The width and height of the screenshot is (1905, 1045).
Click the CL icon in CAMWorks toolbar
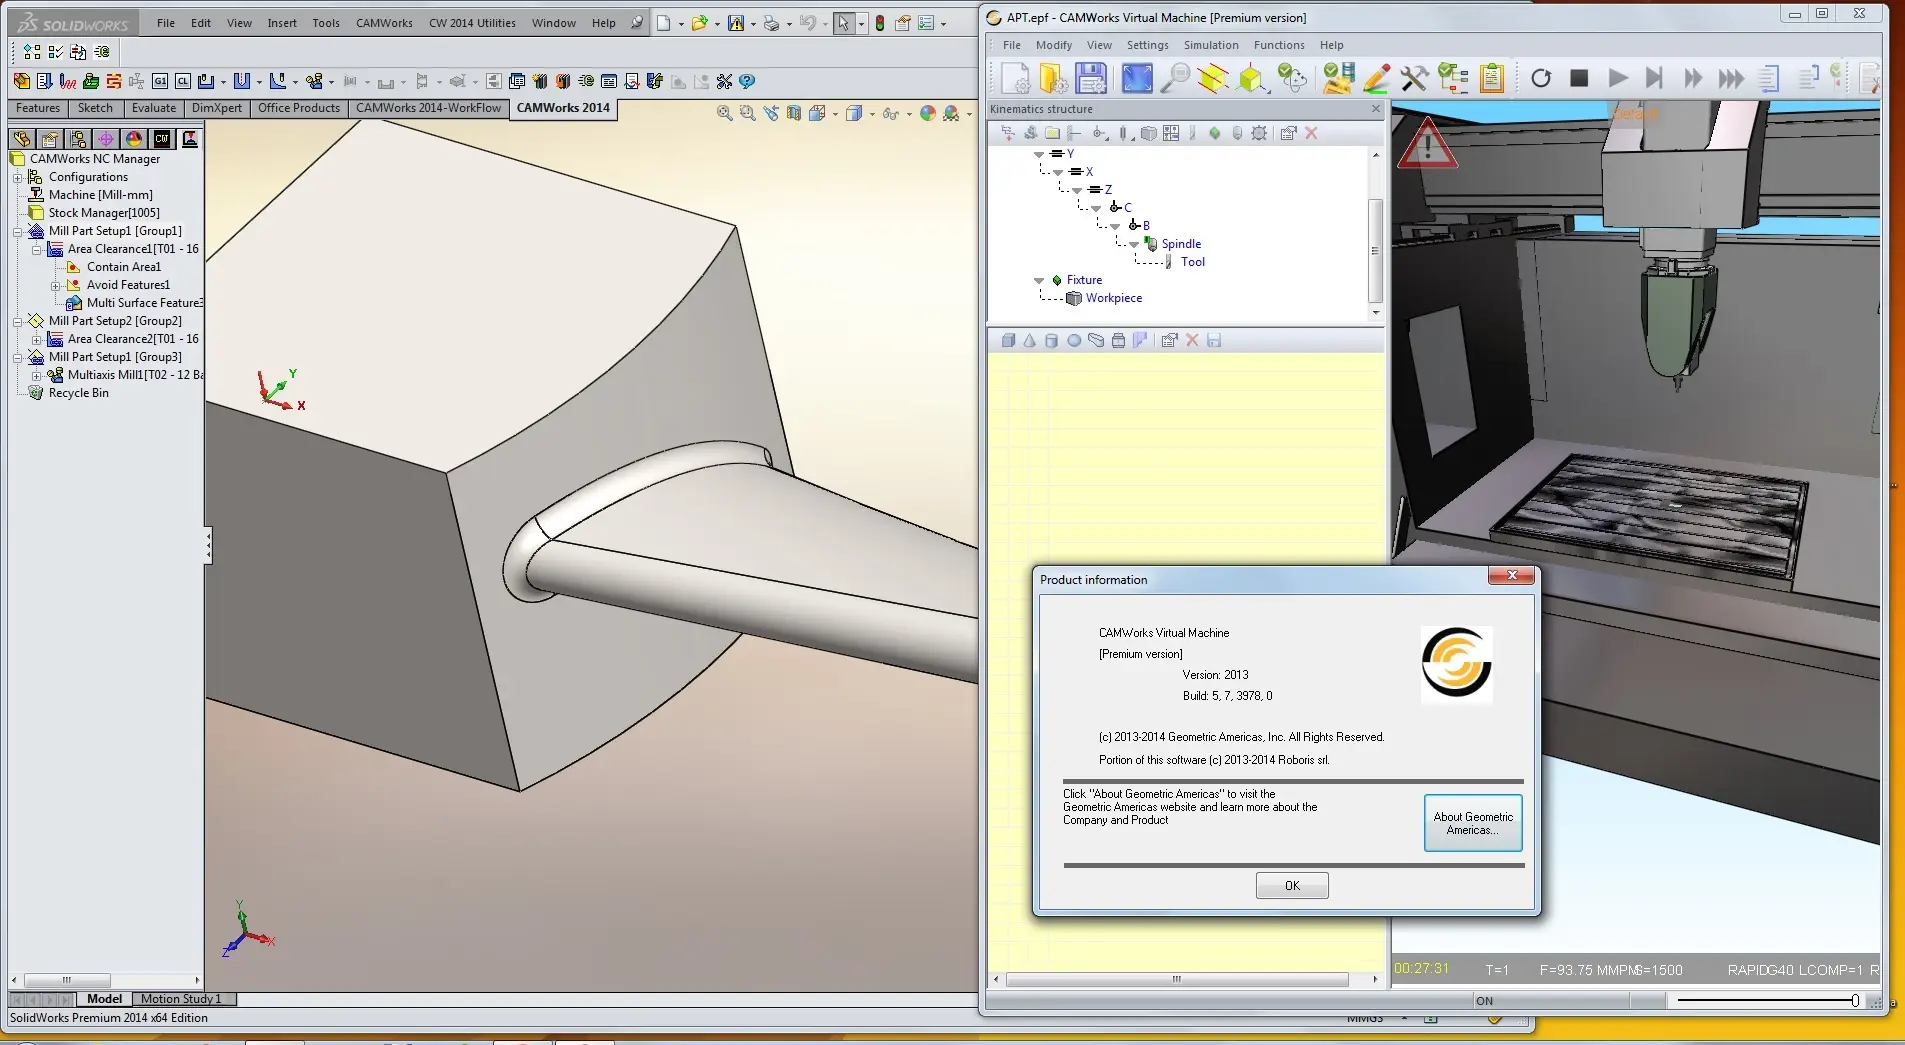pyautogui.click(x=183, y=81)
